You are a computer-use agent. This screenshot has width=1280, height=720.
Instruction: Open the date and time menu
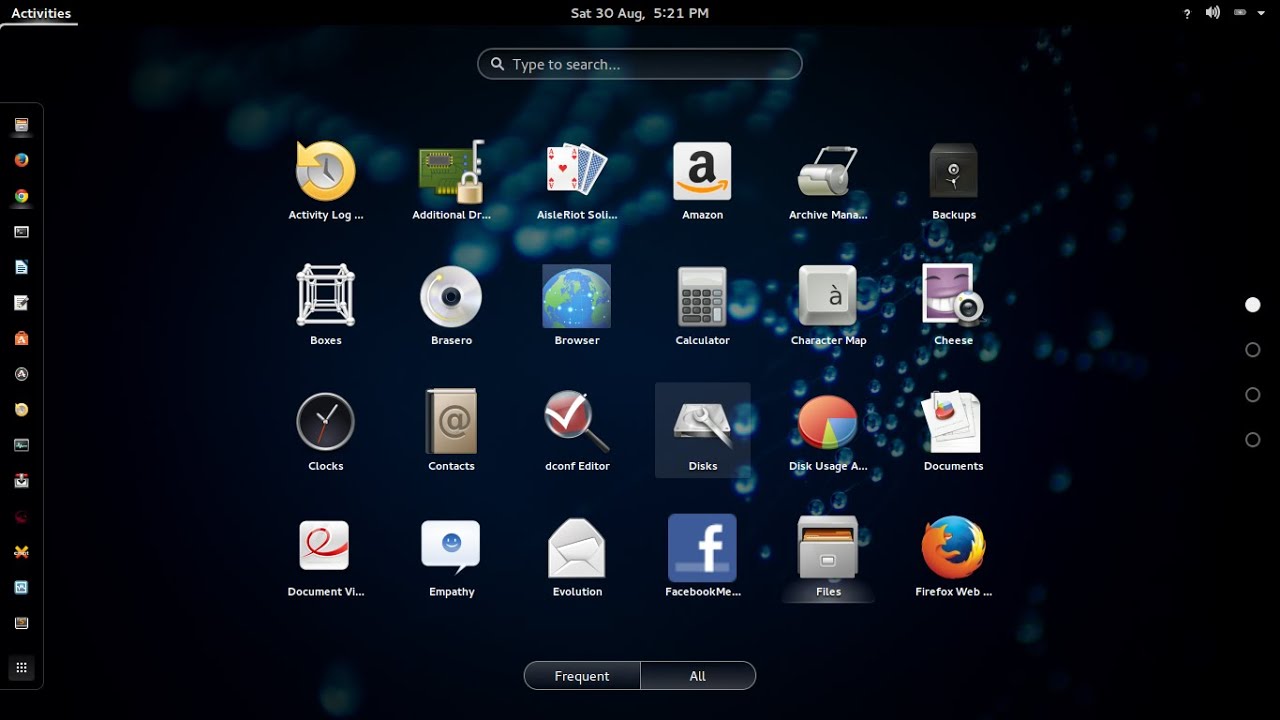coord(640,13)
